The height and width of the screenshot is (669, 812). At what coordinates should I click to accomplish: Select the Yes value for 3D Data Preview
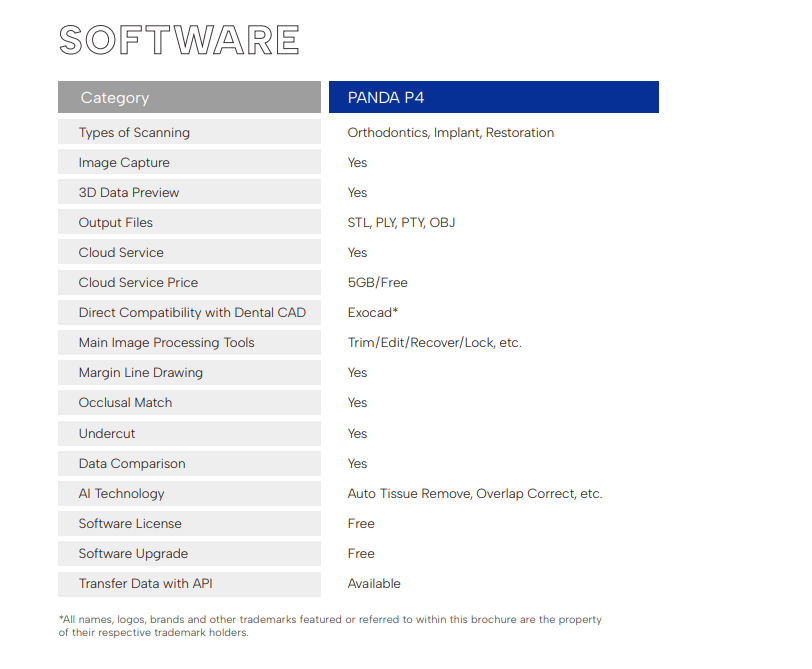point(357,193)
